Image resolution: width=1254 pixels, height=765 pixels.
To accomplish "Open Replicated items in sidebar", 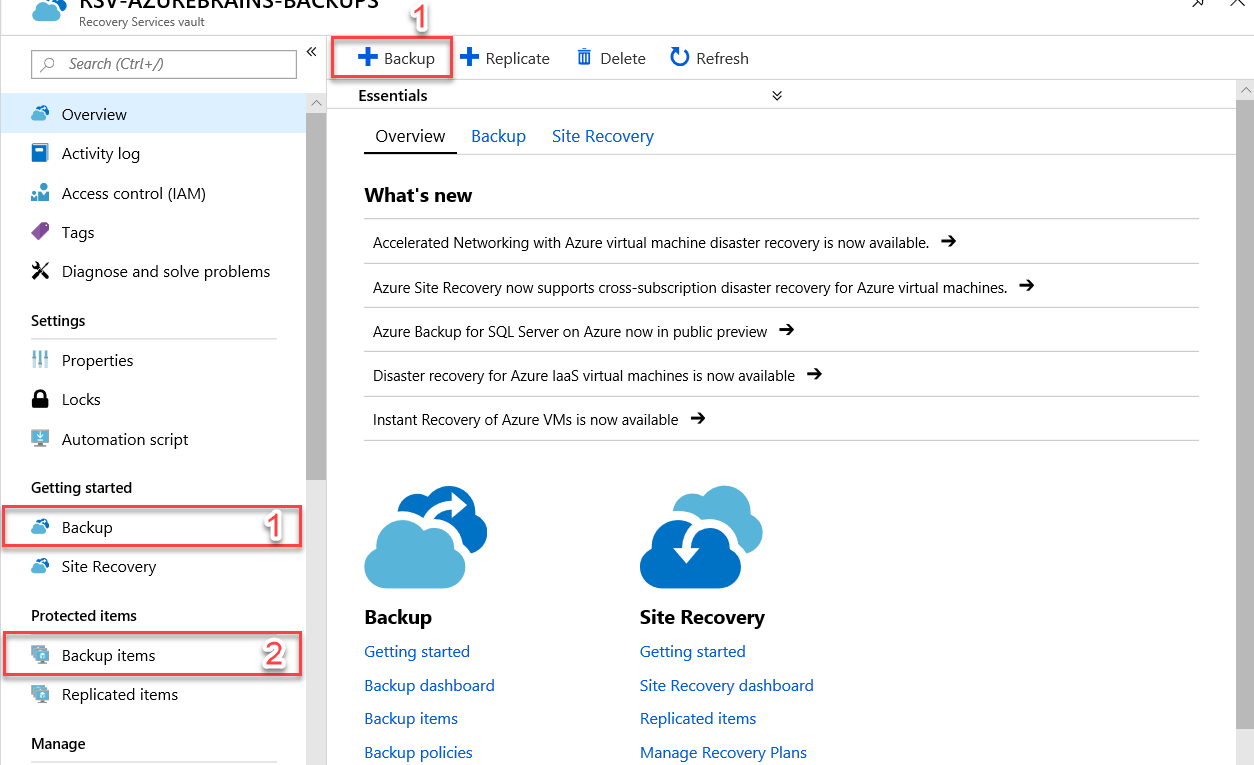I will coord(153,694).
